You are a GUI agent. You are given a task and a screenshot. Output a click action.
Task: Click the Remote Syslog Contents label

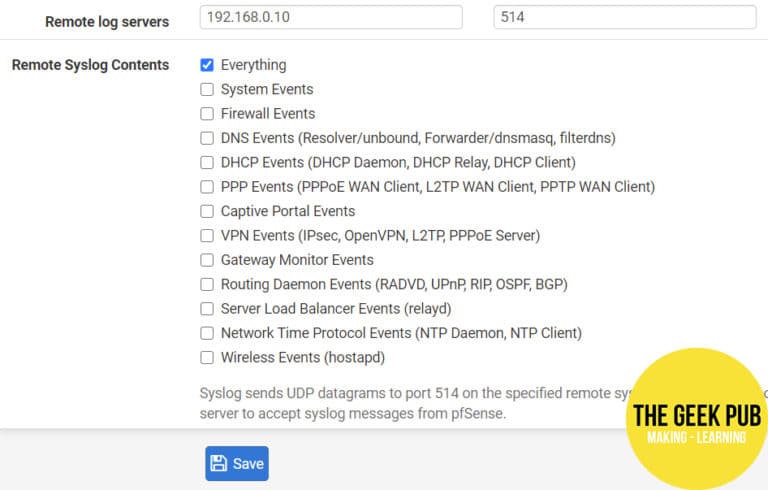(x=90, y=65)
